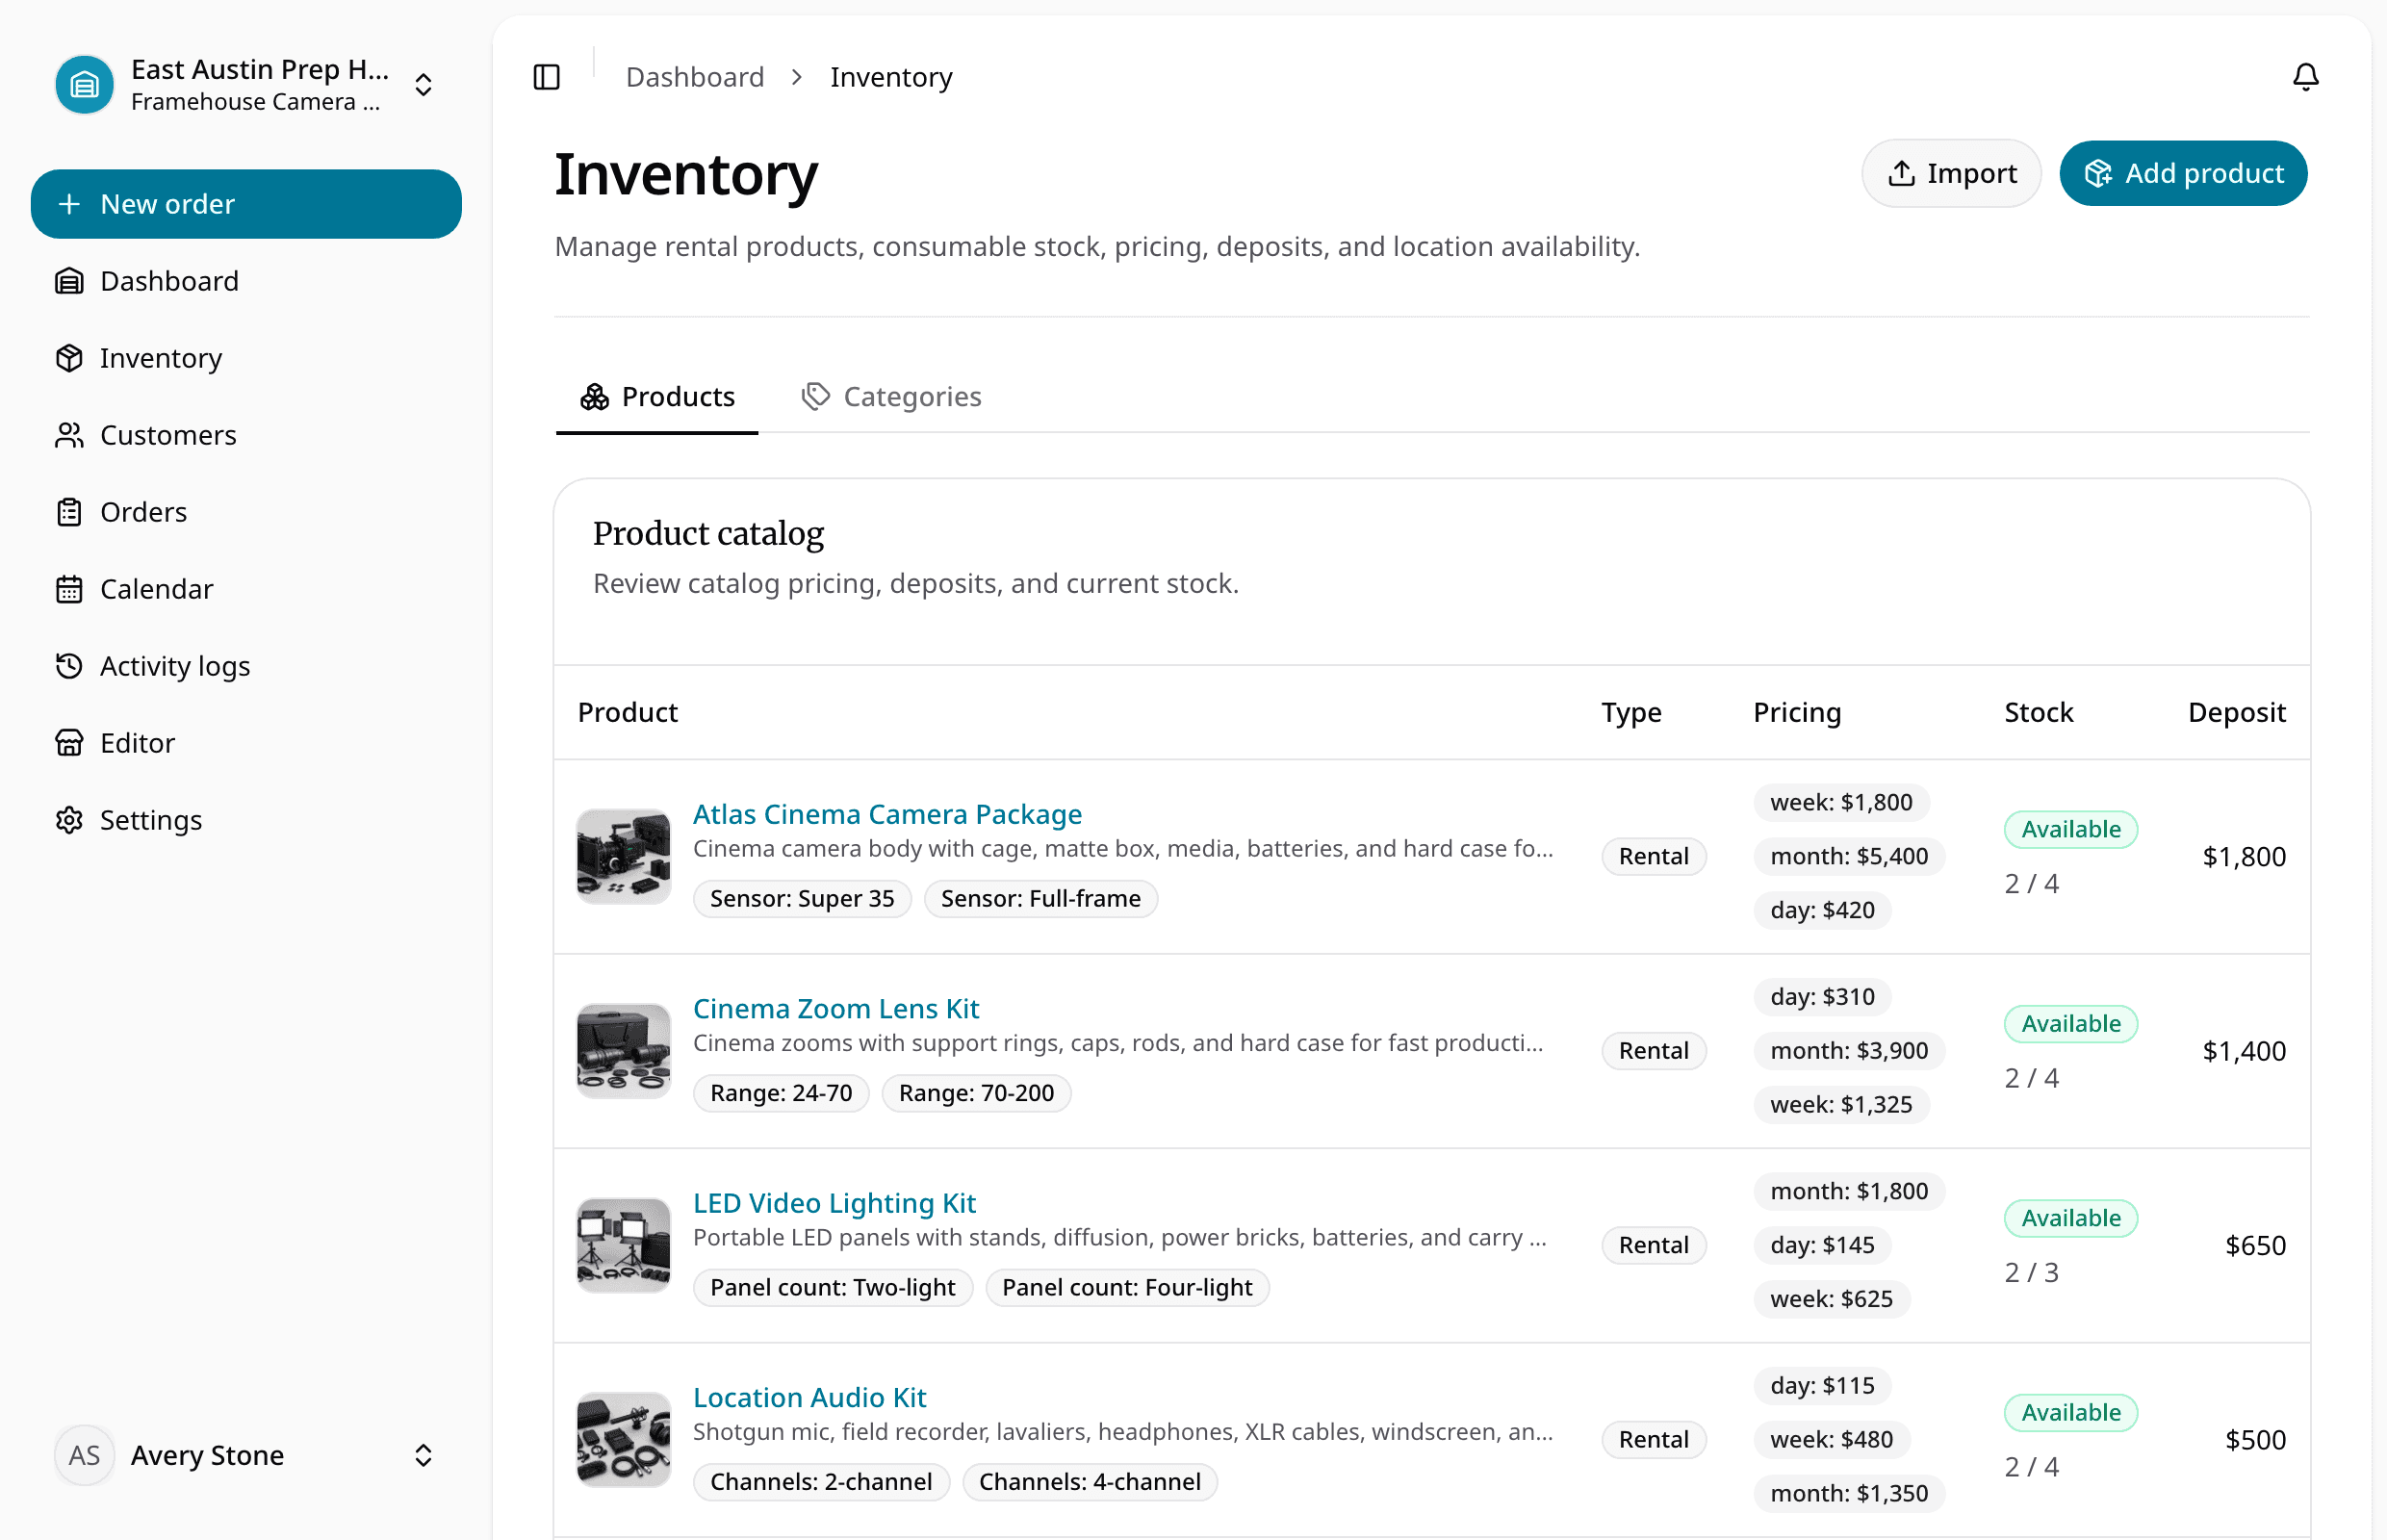Click the plus icon on New order
This screenshot has width=2387, height=1540.
(69, 204)
